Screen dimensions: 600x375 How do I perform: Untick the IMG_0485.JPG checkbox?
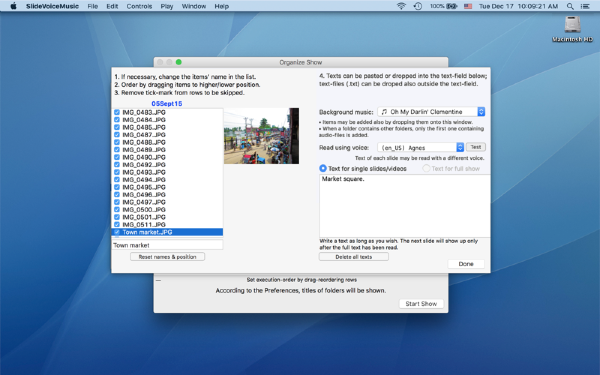coord(117,127)
